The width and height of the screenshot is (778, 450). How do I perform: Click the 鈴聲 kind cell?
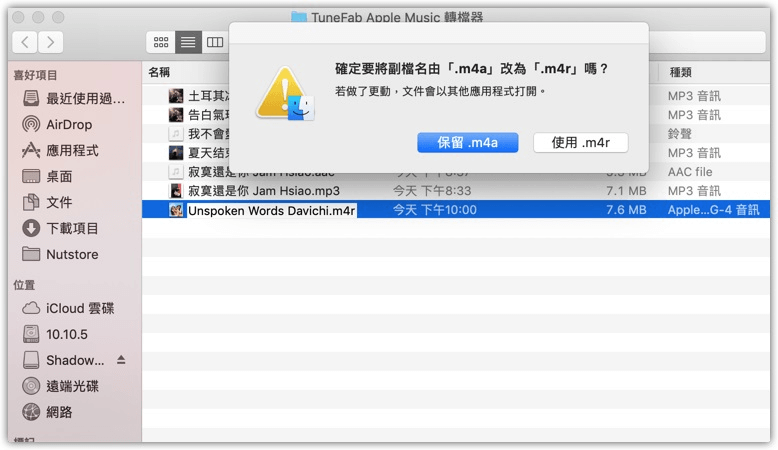tap(679, 133)
